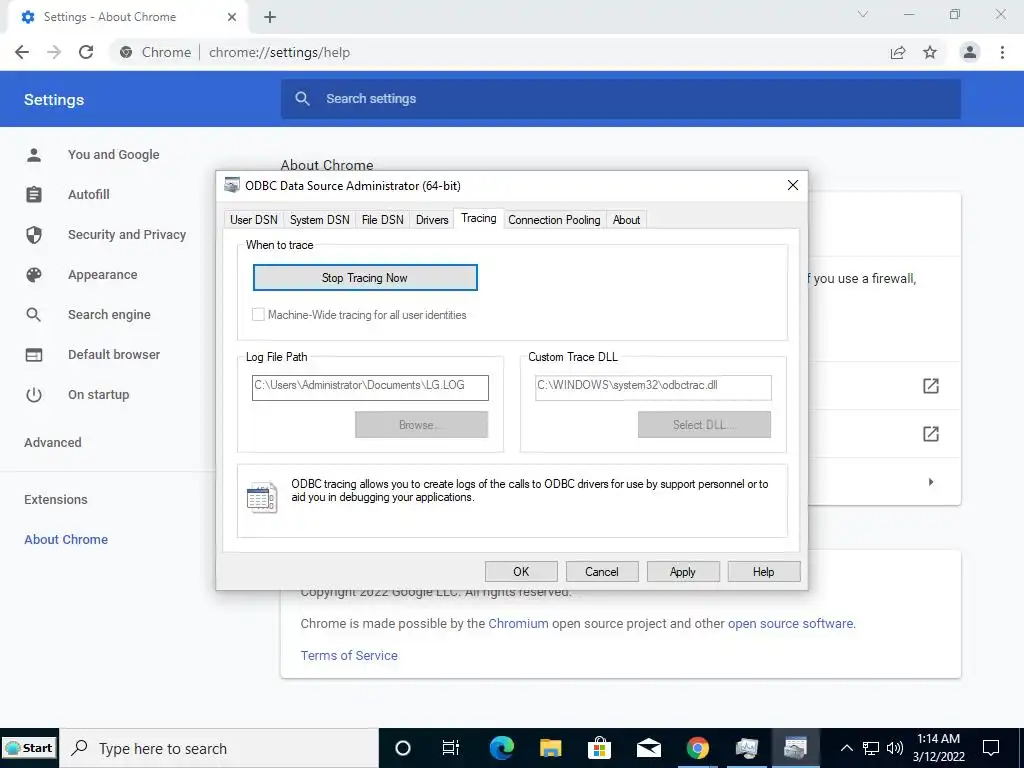
Task: Switch to the File DSN tab
Action: click(x=383, y=220)
